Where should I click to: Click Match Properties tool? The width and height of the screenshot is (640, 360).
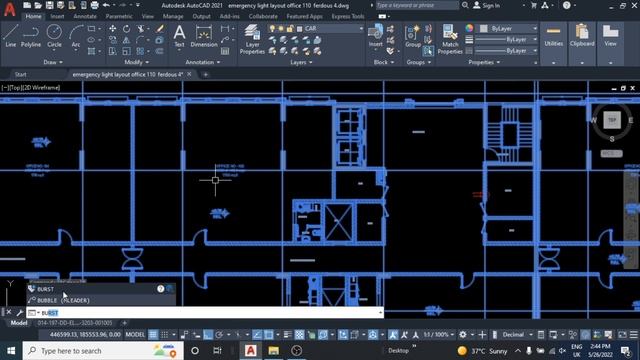(450, 39)
